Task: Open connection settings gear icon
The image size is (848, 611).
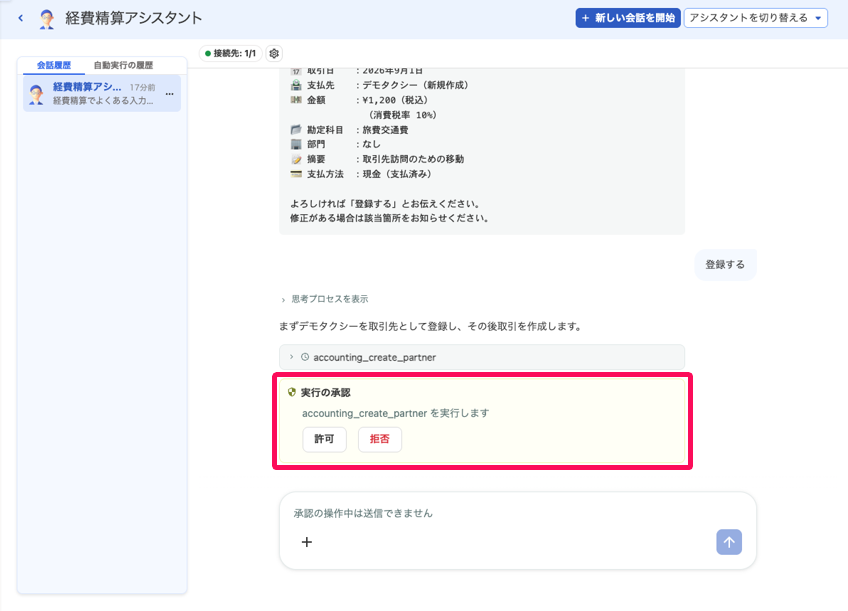Action: click(274, 53)
